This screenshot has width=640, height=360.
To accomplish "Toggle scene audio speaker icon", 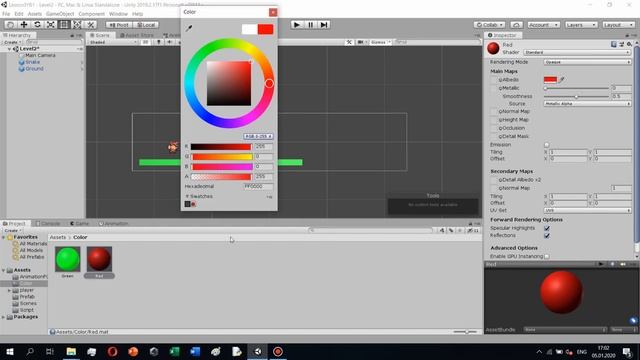I will (x=169, y=42).
